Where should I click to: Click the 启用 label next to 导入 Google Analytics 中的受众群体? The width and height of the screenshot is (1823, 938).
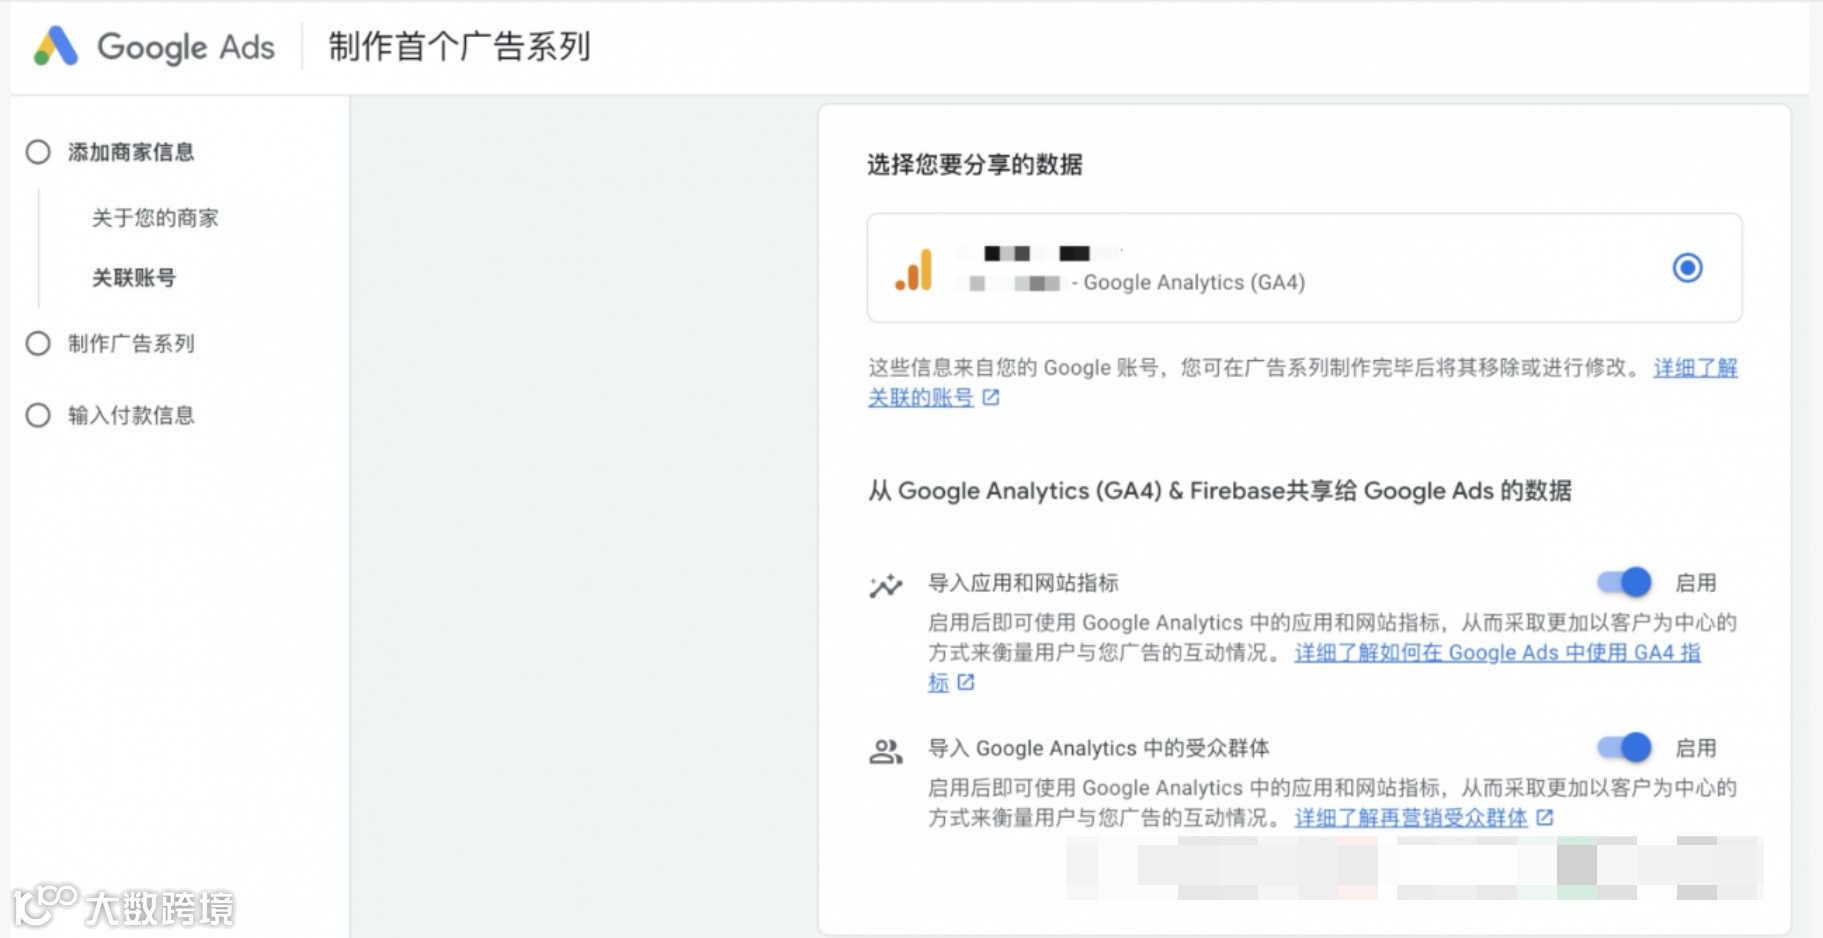point(1696,748)
